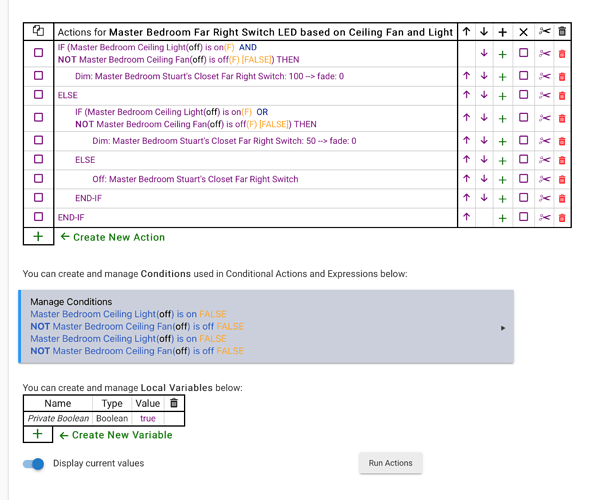610x500 pixels.
Task: Cut the first IF AND row
Action: click(x=545, y=53)
